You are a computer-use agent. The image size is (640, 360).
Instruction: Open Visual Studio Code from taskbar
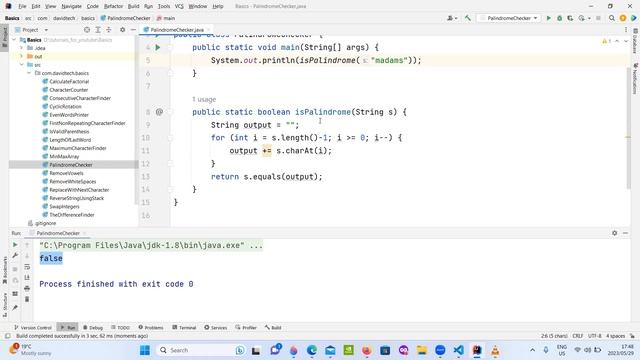click(458, 350)
